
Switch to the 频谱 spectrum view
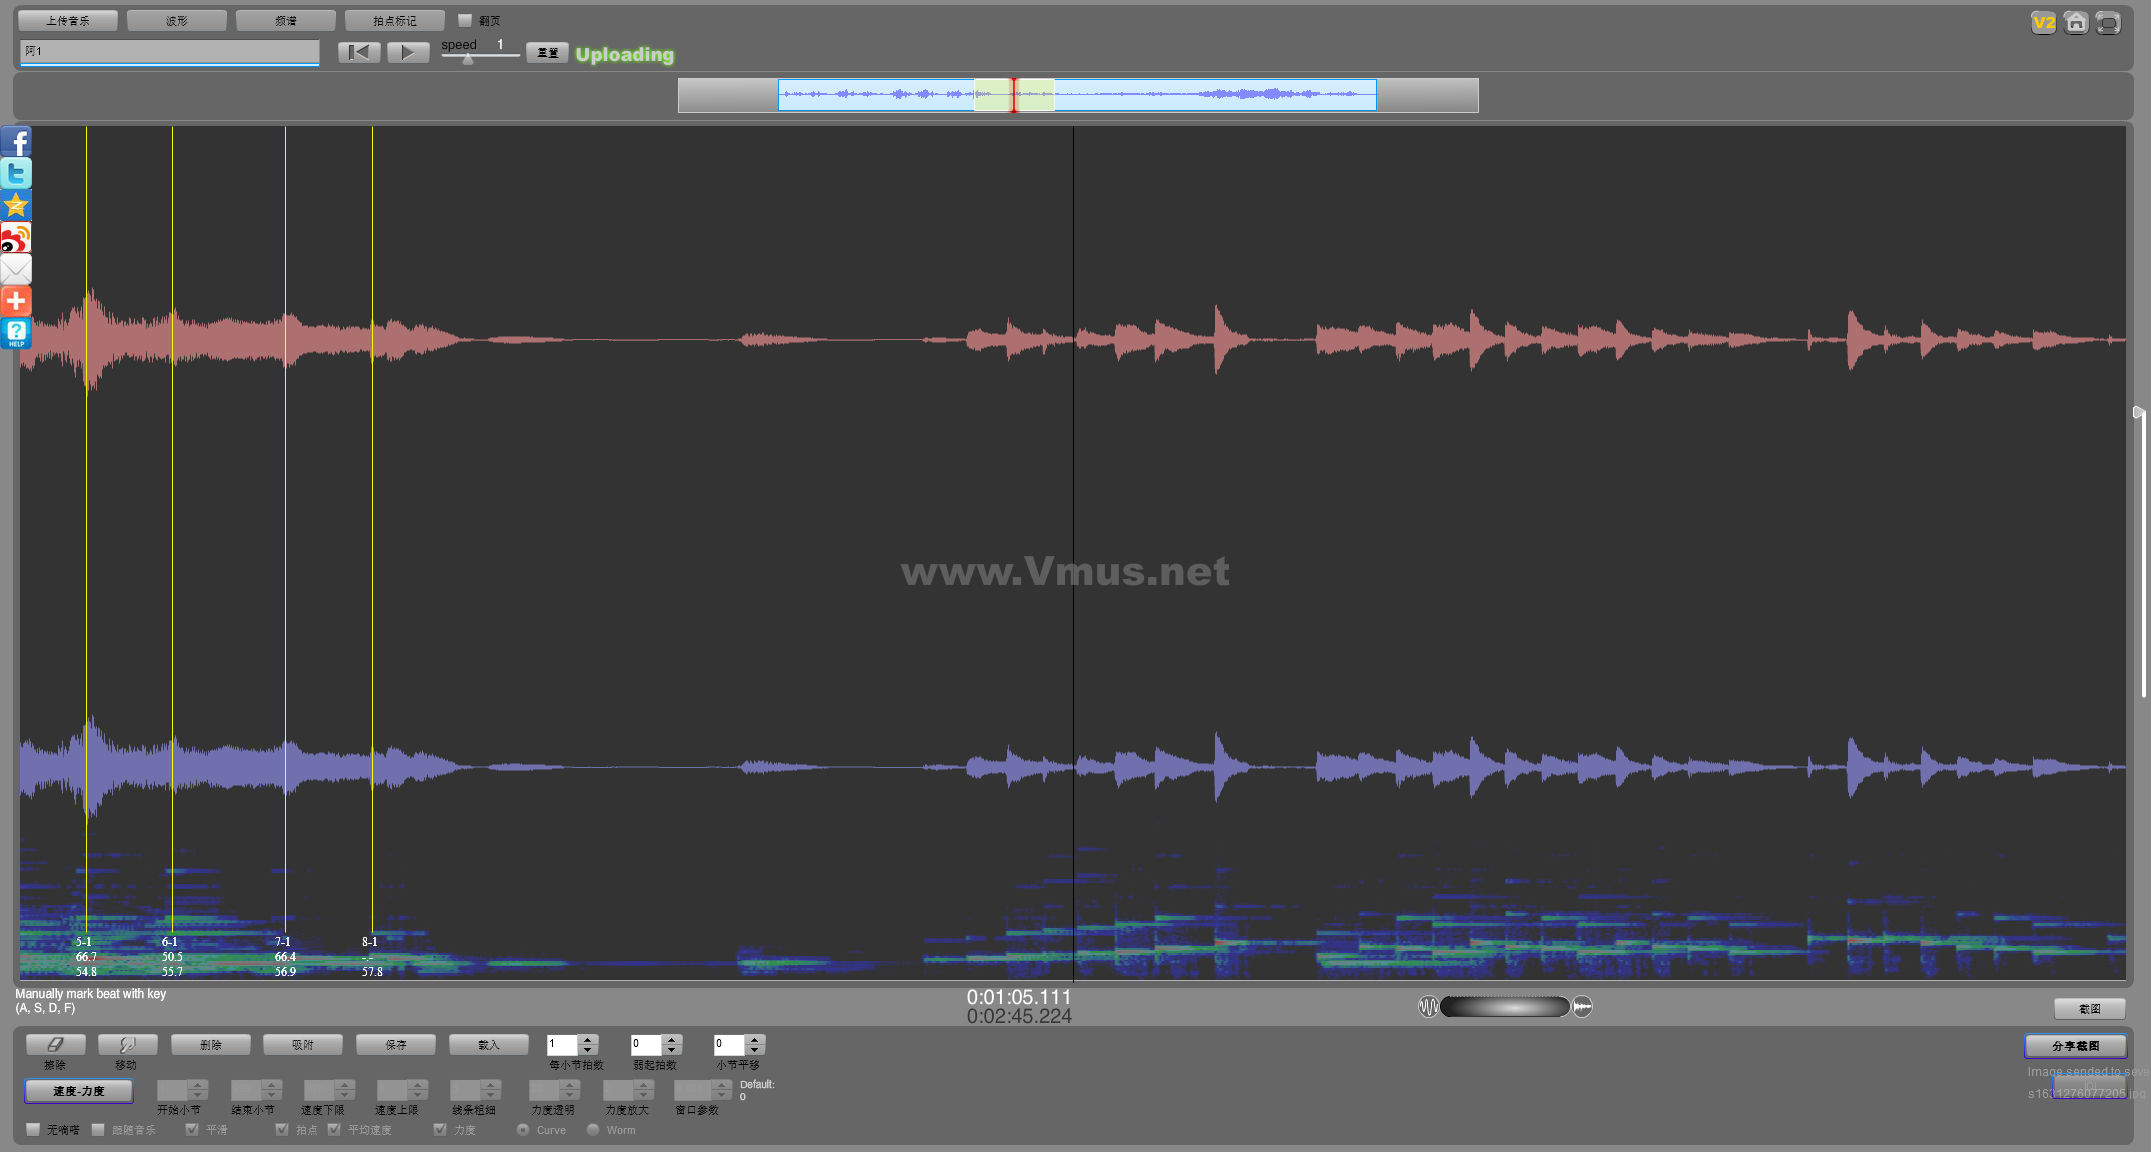coord(286,20)
